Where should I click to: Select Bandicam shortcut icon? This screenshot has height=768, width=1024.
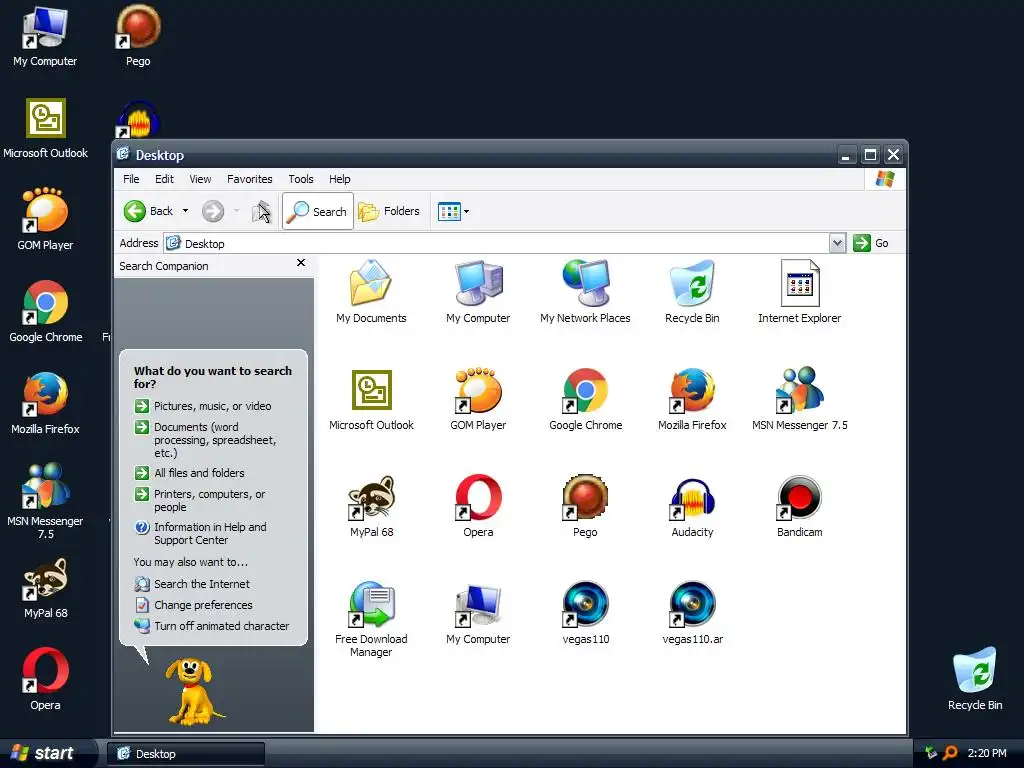799,498
